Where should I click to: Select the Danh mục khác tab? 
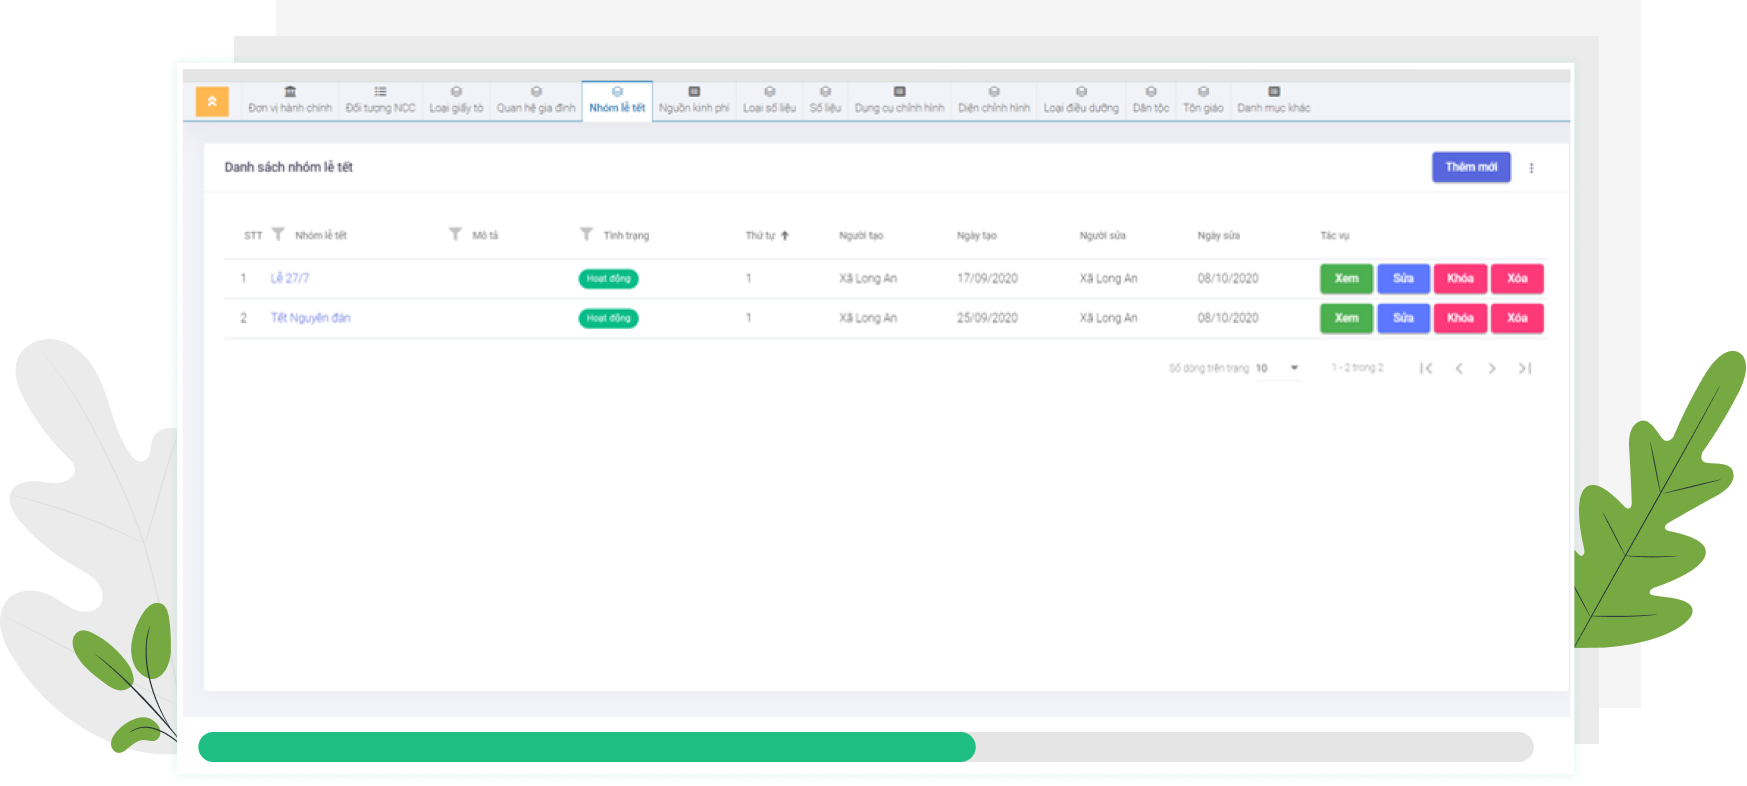coord(1273,101)
